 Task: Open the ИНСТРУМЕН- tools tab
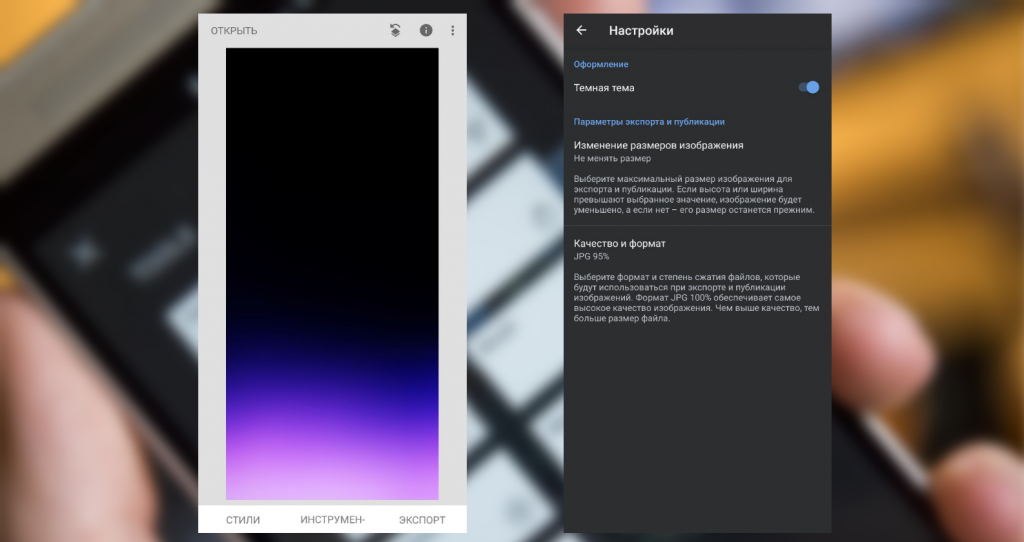[333, 520]
